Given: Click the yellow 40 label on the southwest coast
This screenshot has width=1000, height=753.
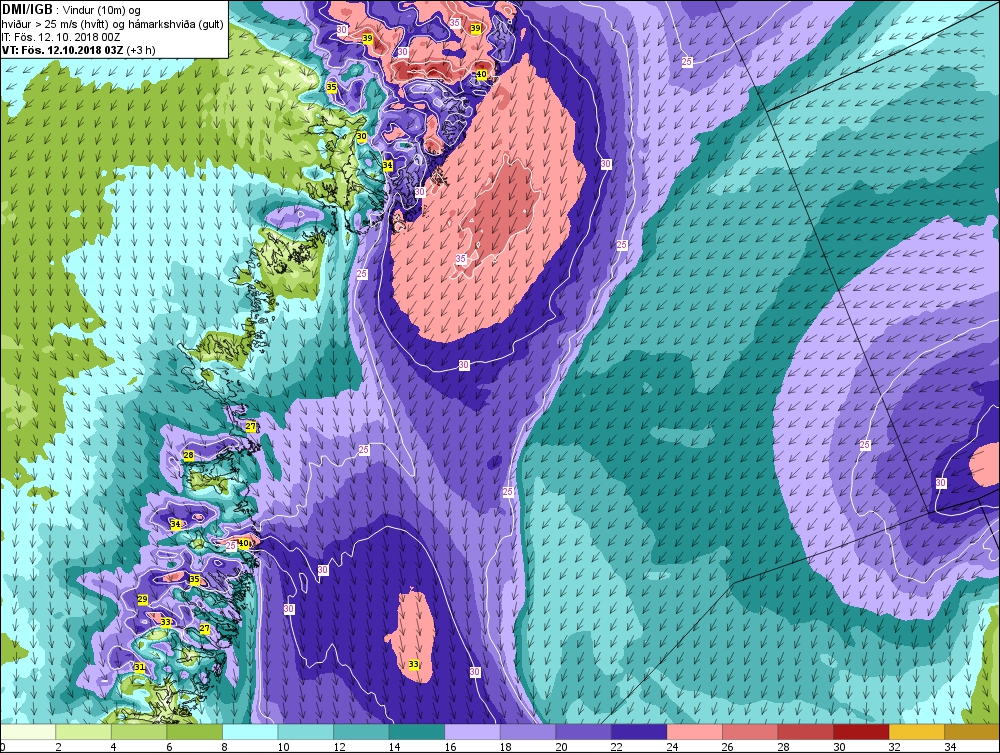Looking at the screenshot, I should (243, 543).
